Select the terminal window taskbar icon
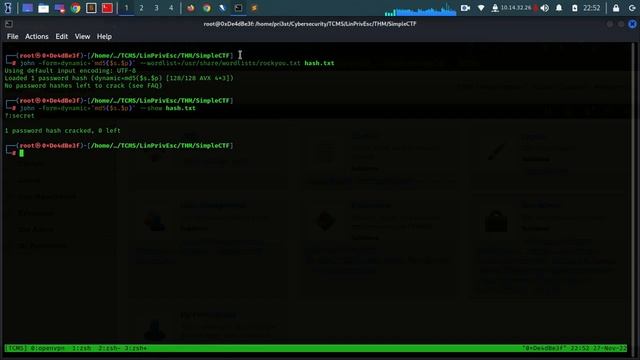The height and width of the screenshot is (360, 640). 238,8
